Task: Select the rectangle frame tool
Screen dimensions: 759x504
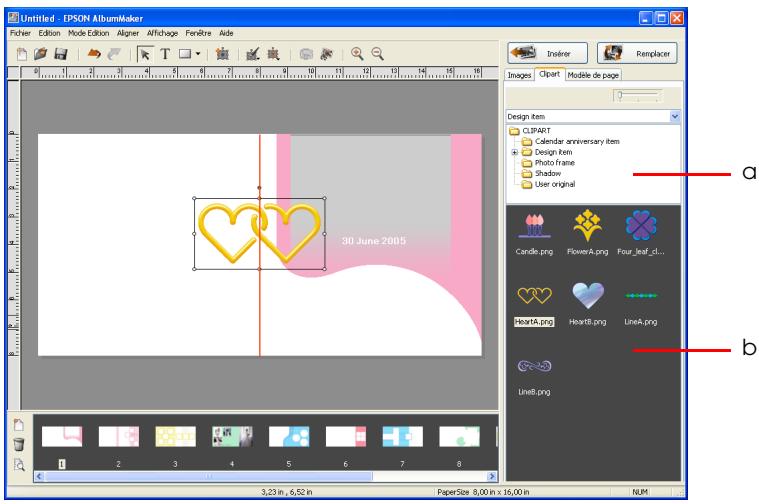Action: click(185, 54)
